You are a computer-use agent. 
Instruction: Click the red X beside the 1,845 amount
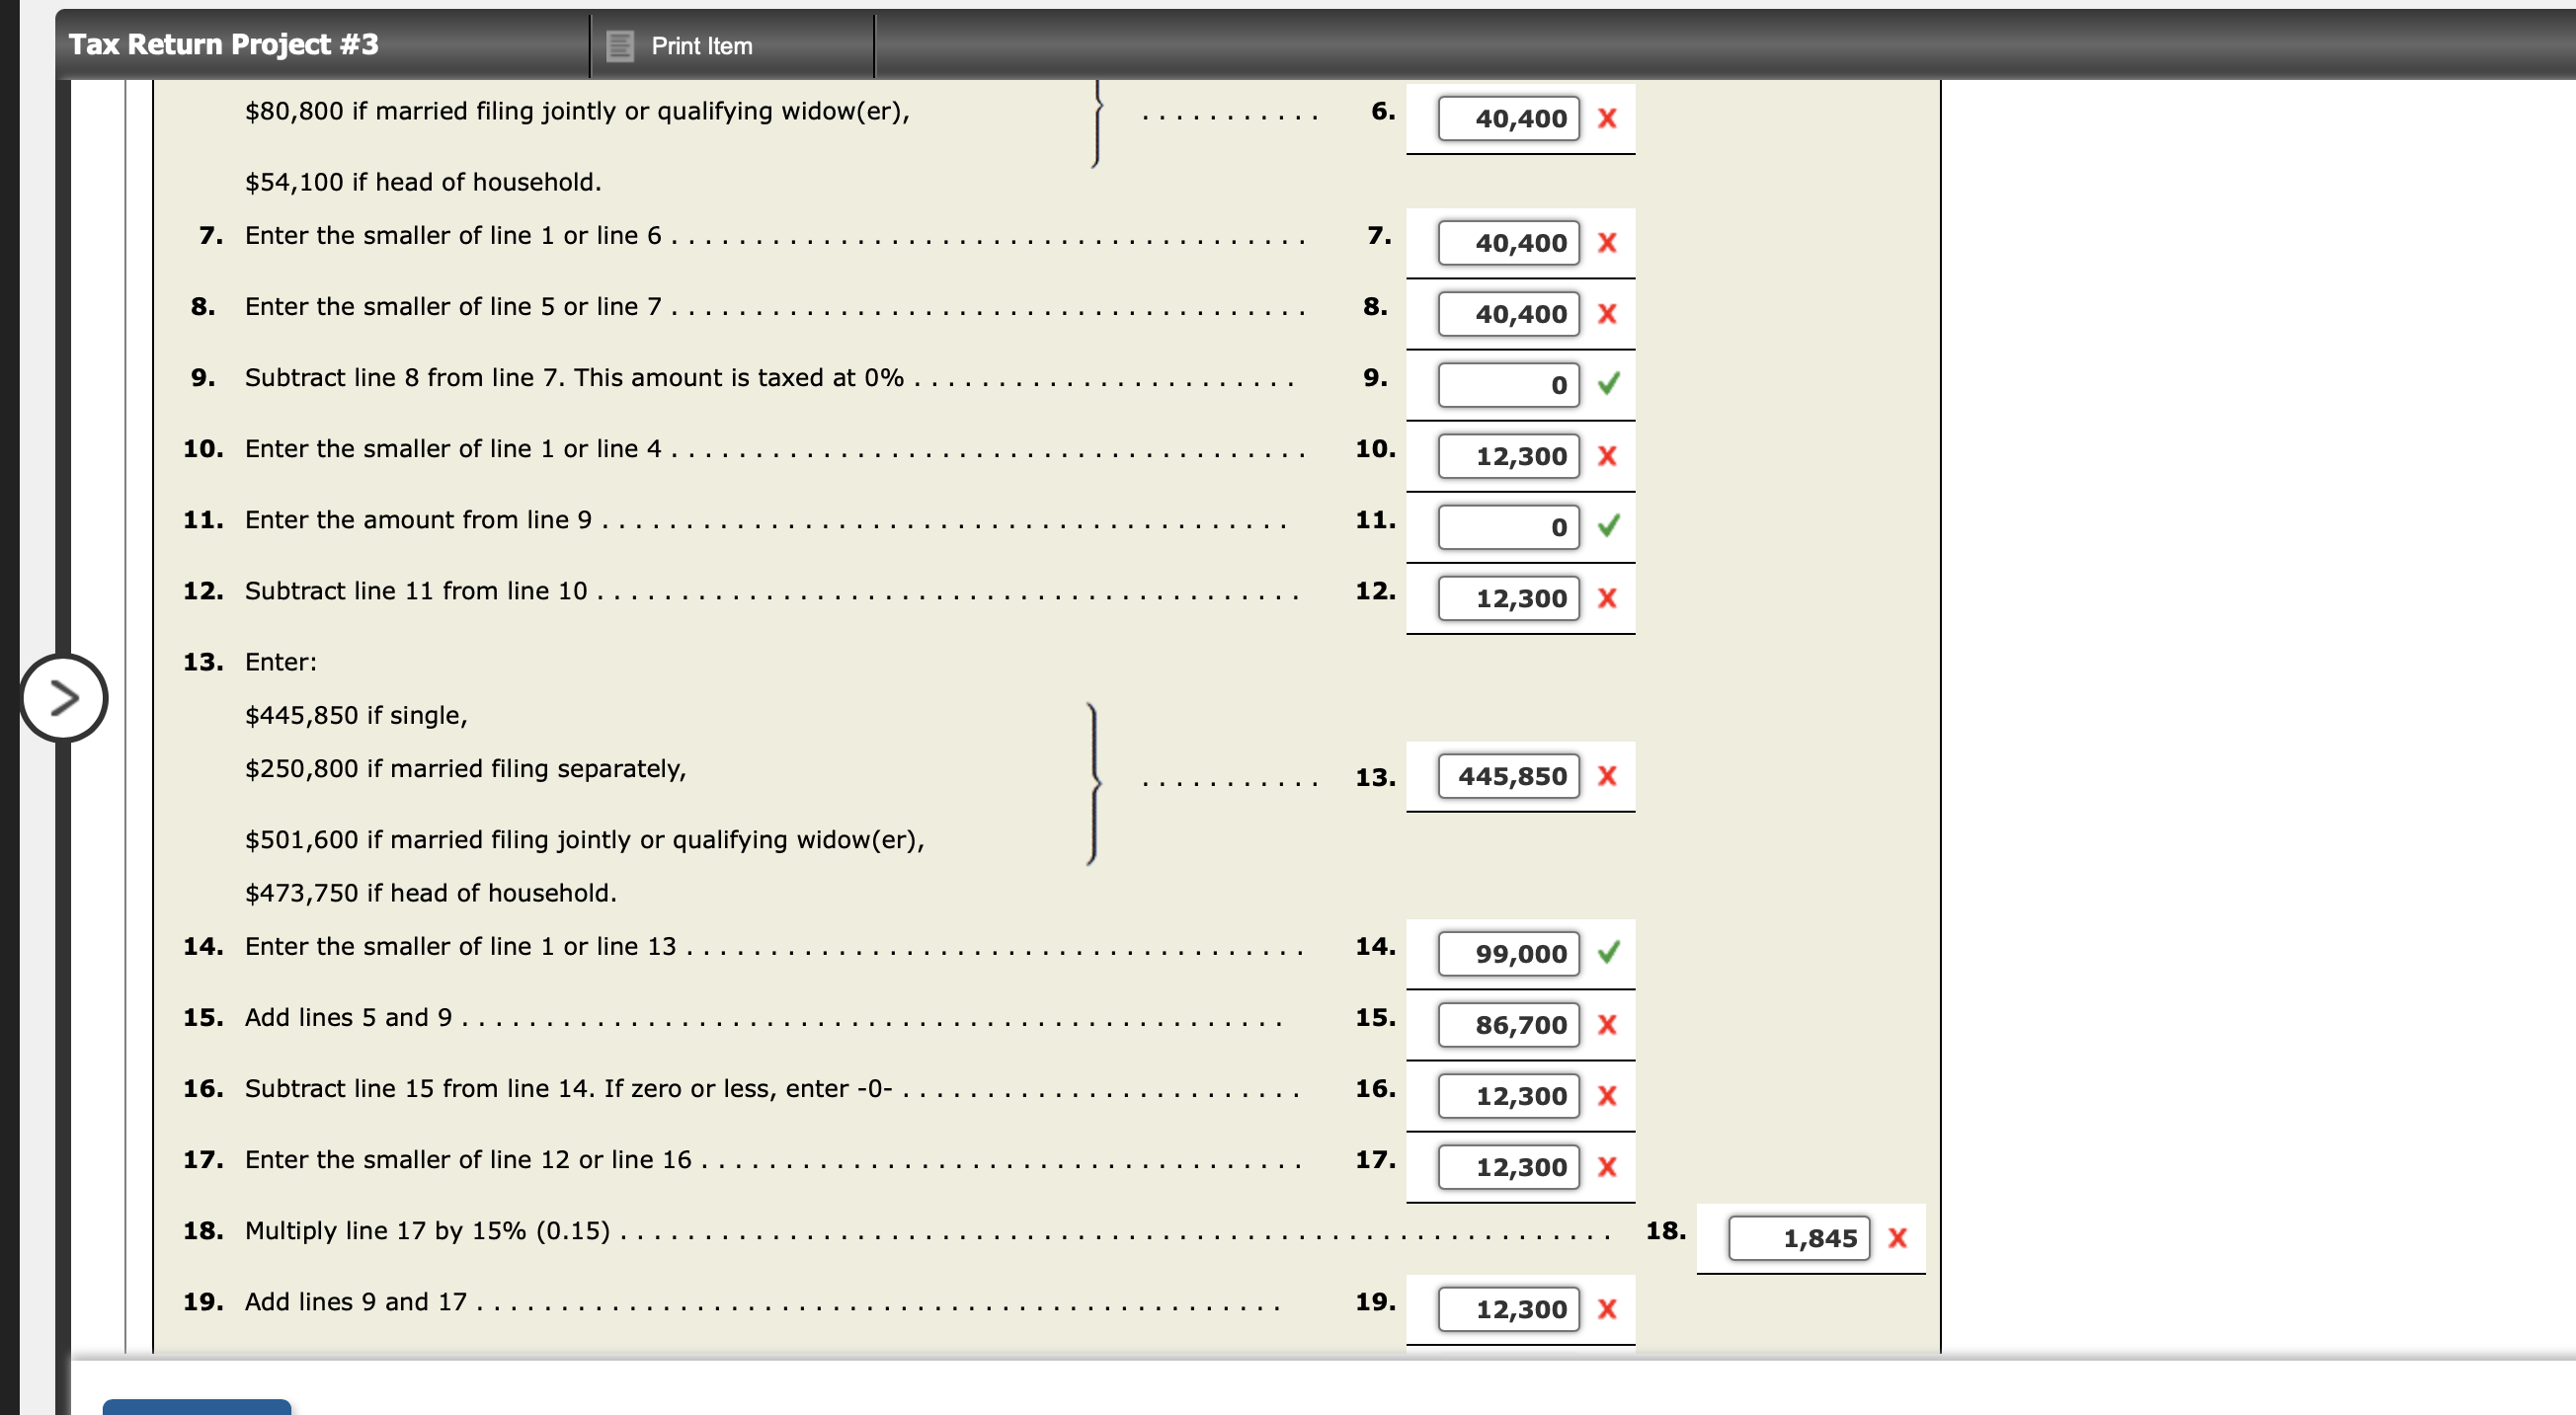(1897, 1237)
